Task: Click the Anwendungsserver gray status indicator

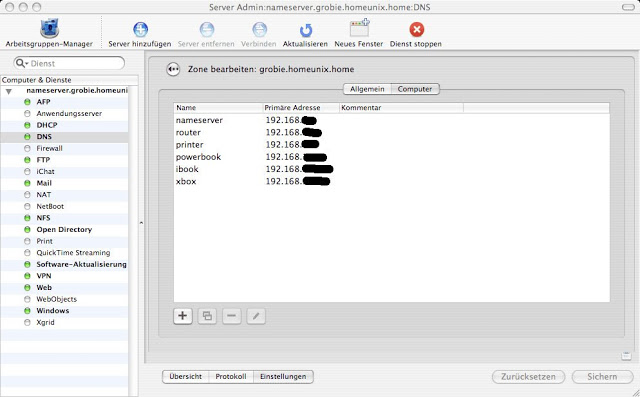Action: (x=27, y=113)
